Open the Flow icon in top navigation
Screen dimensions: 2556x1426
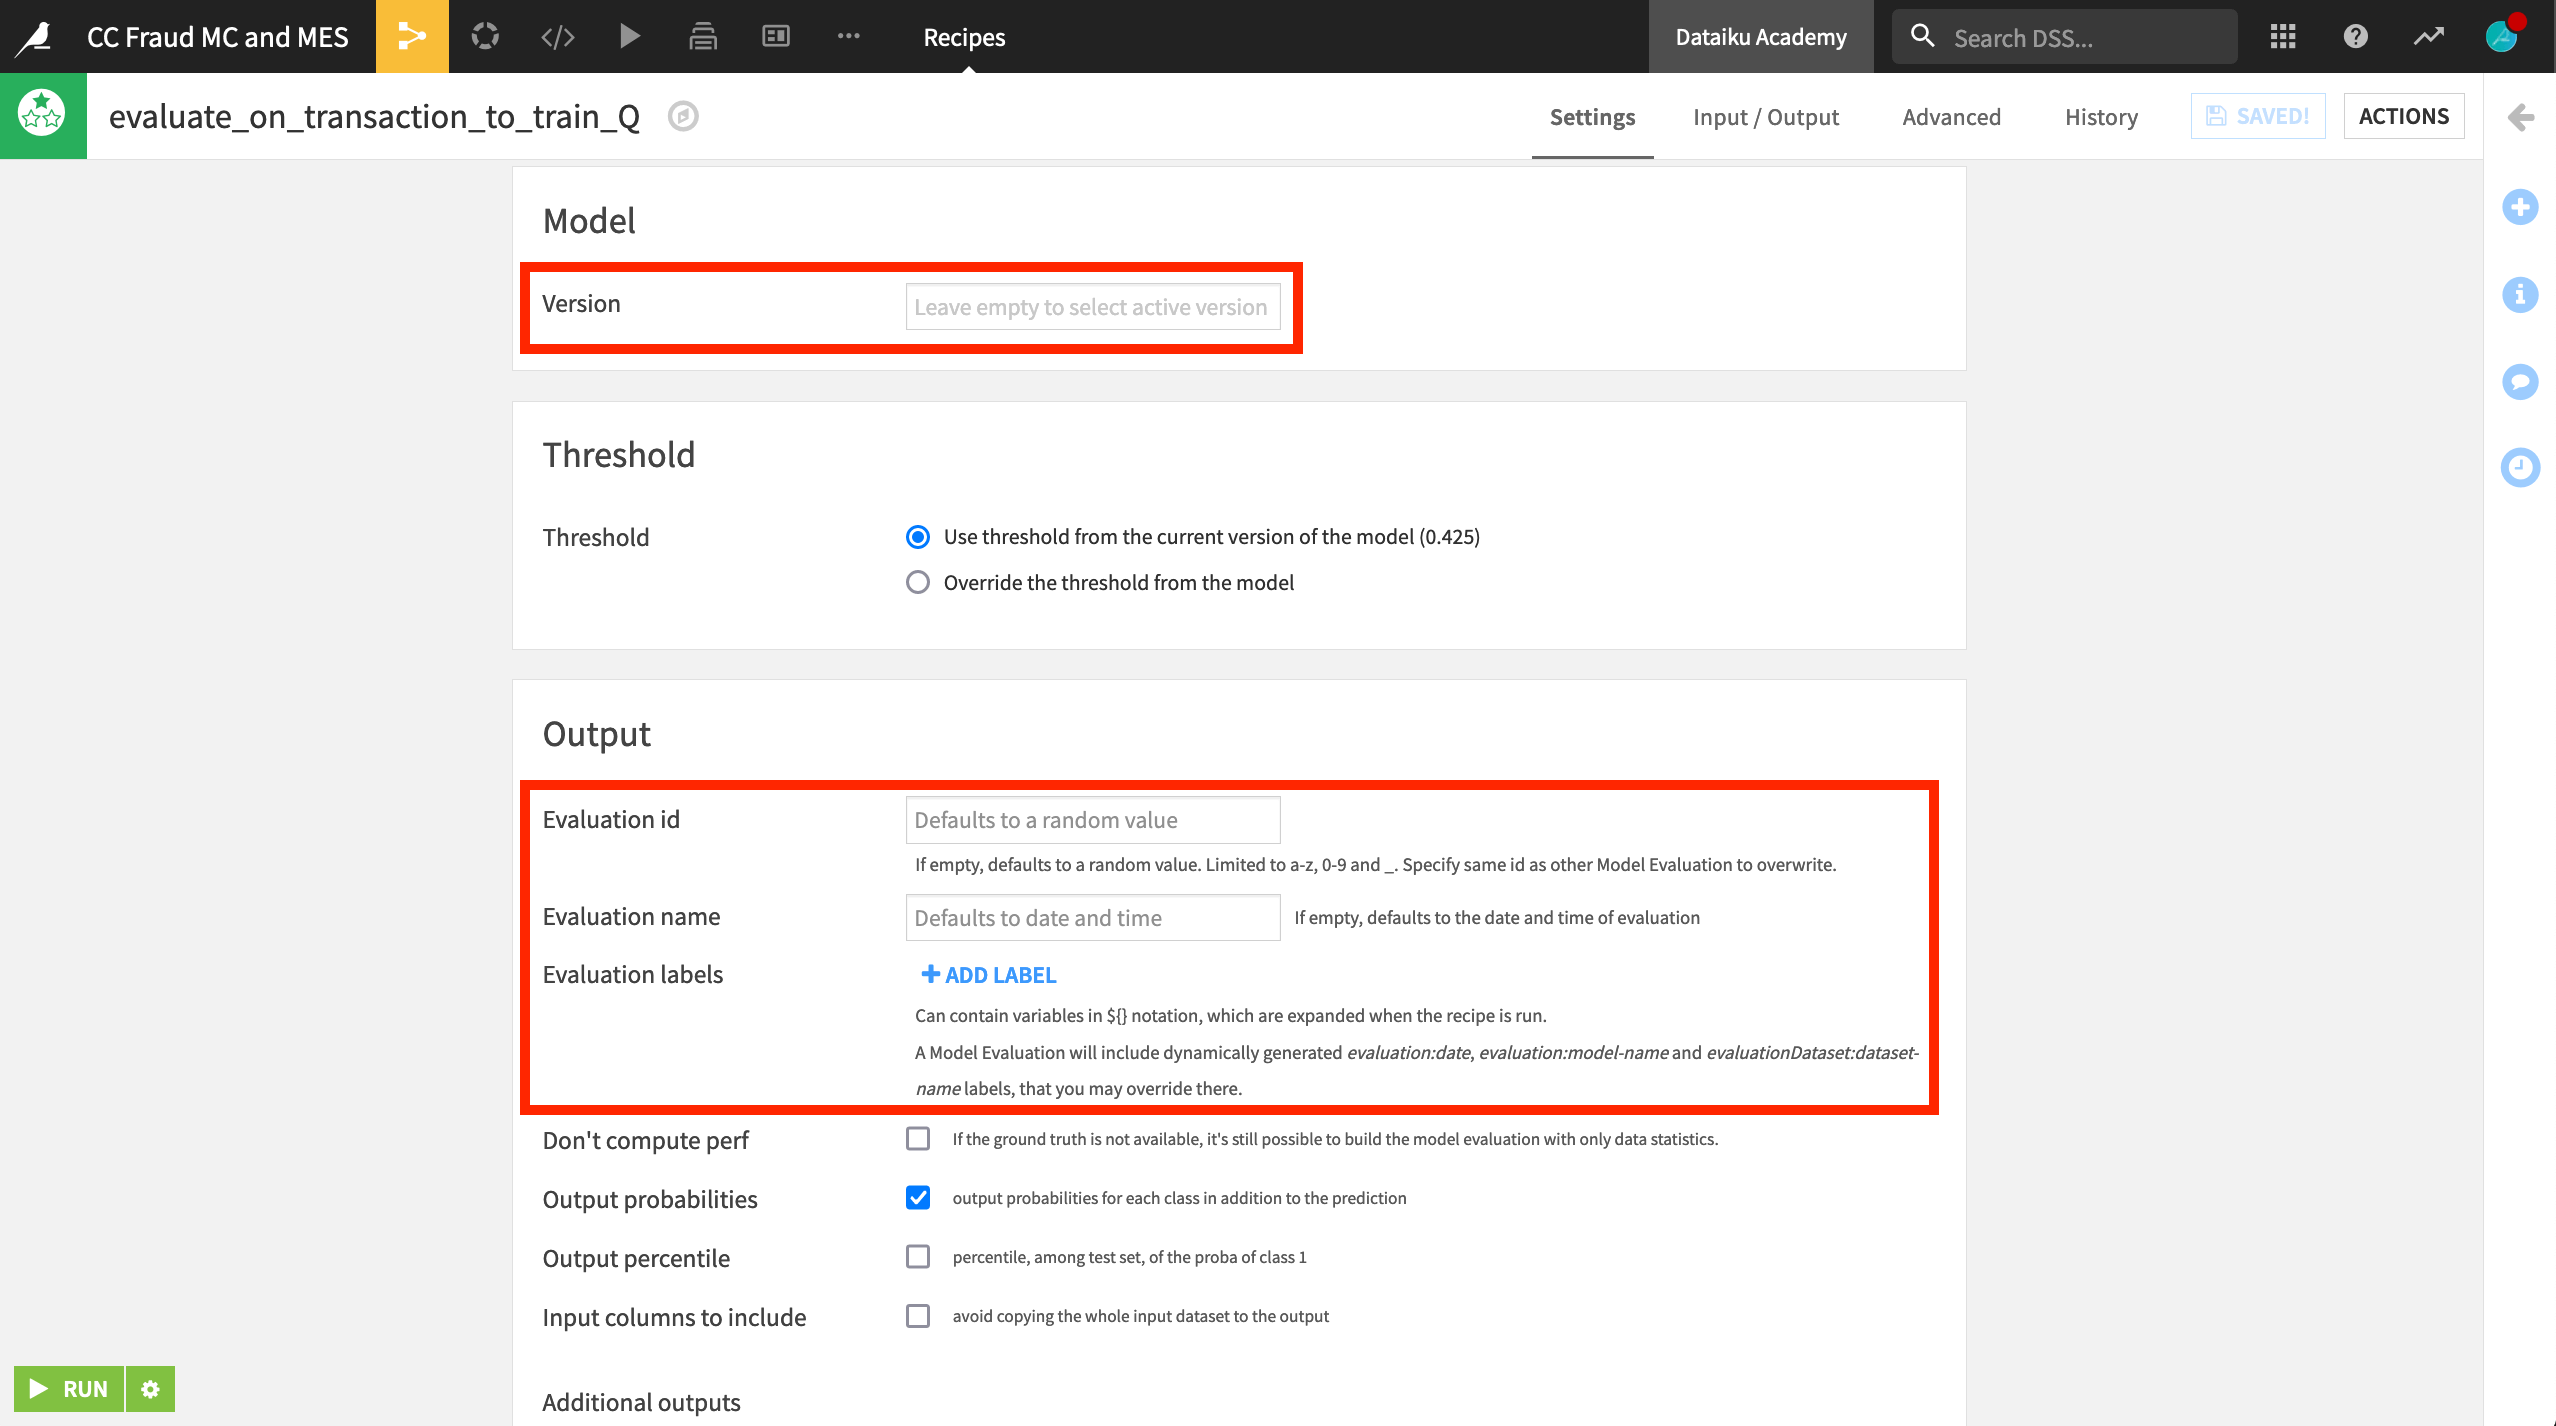click(x=411, y=37)
